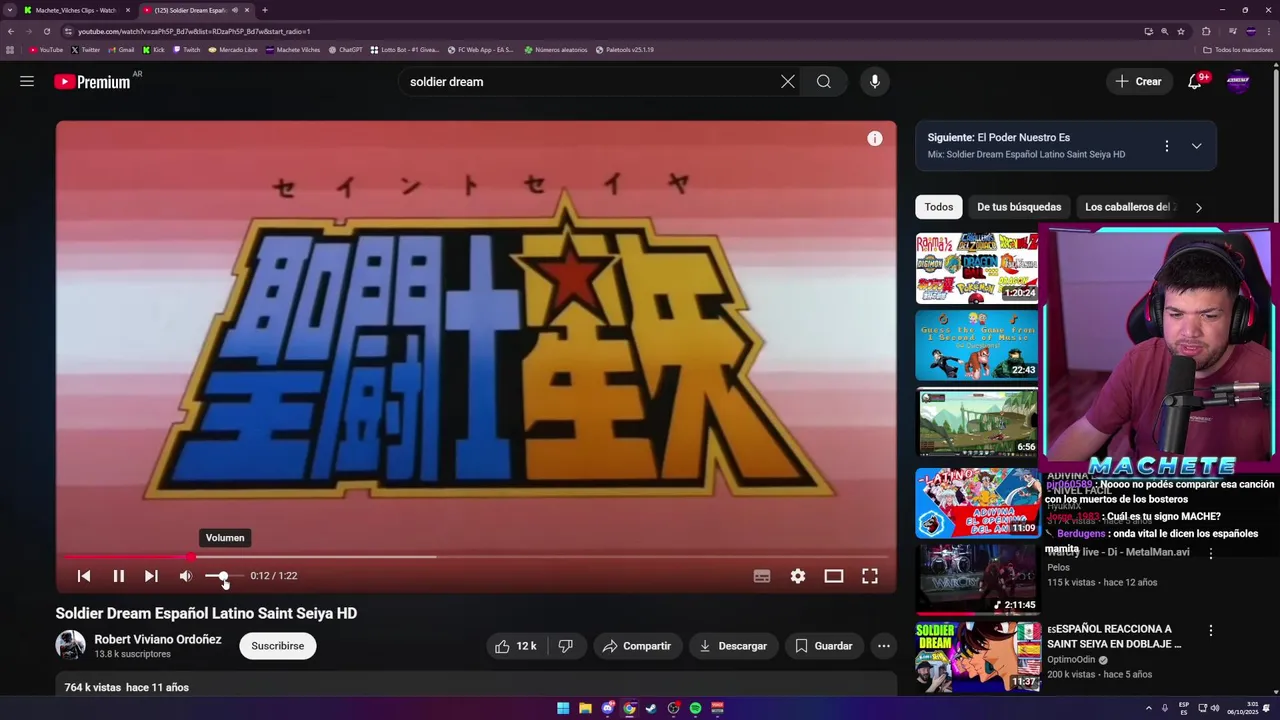Open Spotify from taskbar
The width and height of the screenshot is (1280, 720).
(x=695, y=708)
